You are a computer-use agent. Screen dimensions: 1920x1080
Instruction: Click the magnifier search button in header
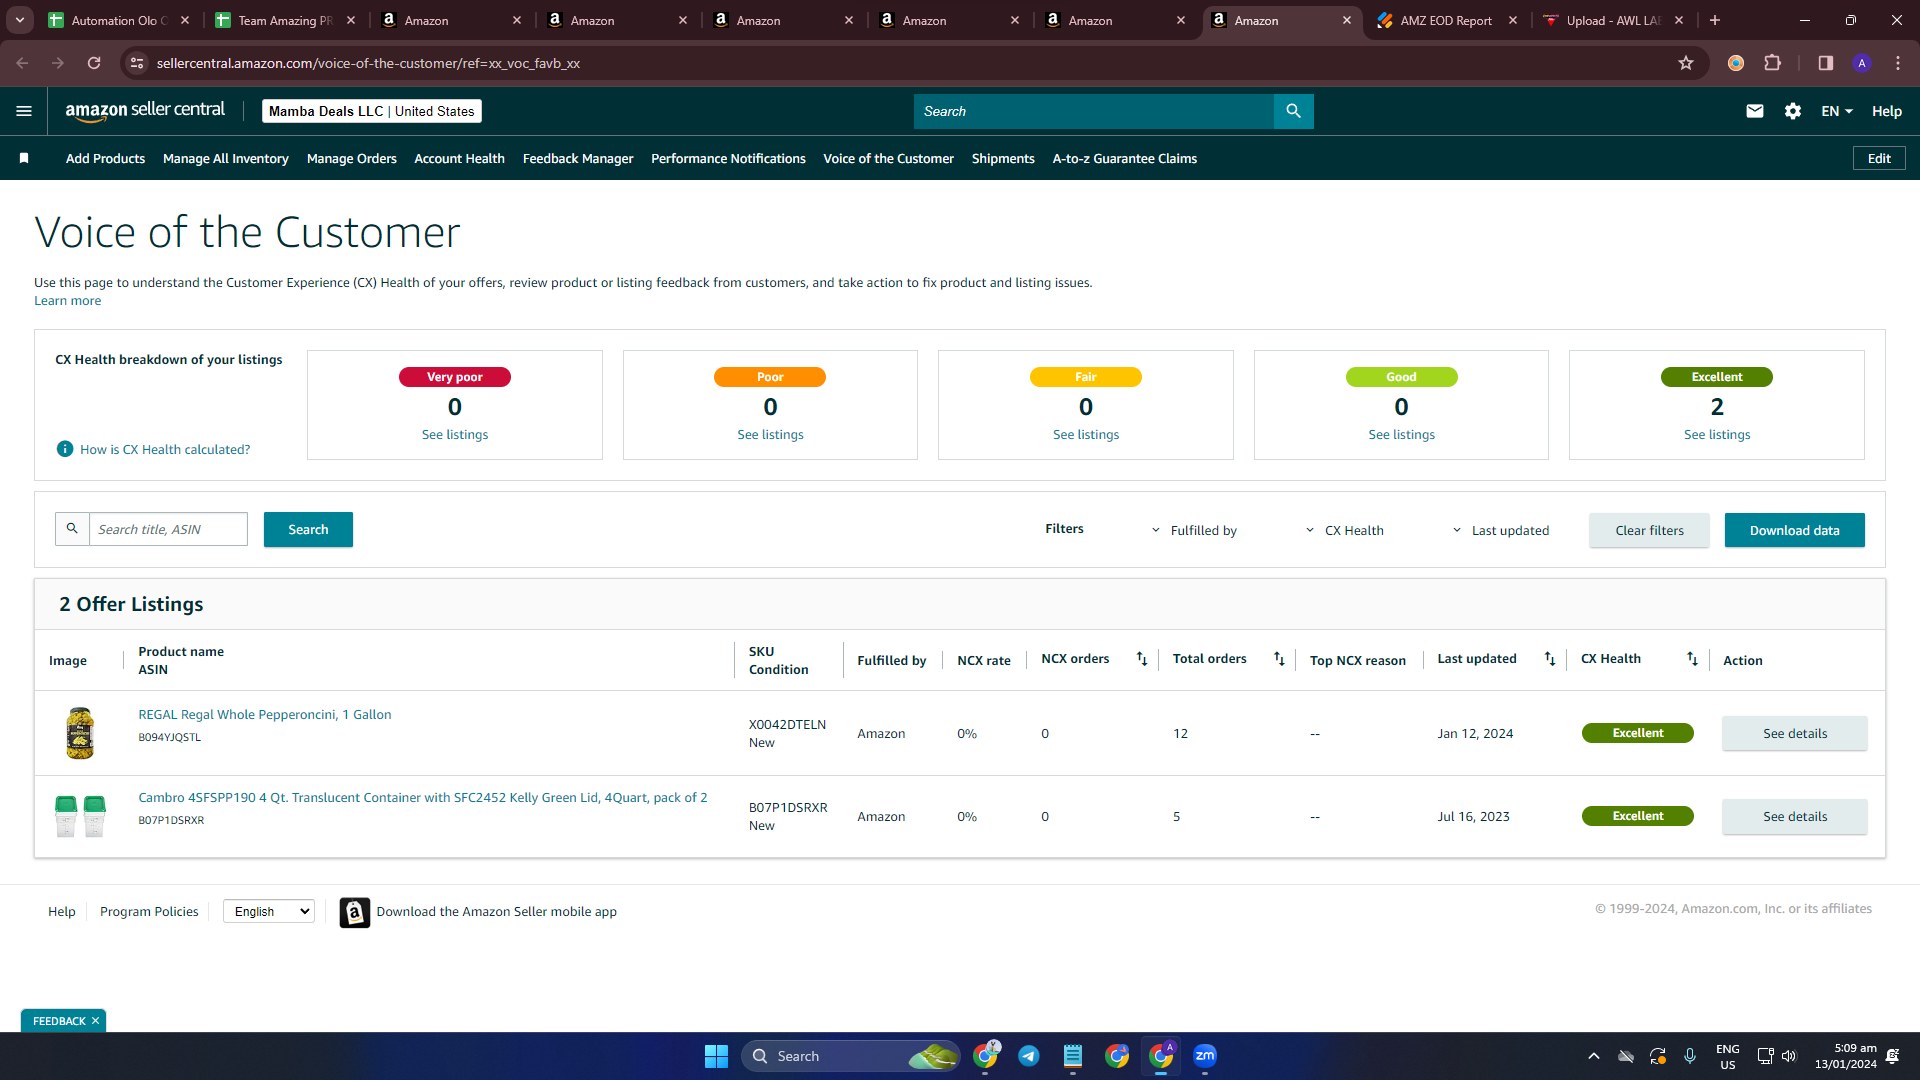coord(1293,111)
